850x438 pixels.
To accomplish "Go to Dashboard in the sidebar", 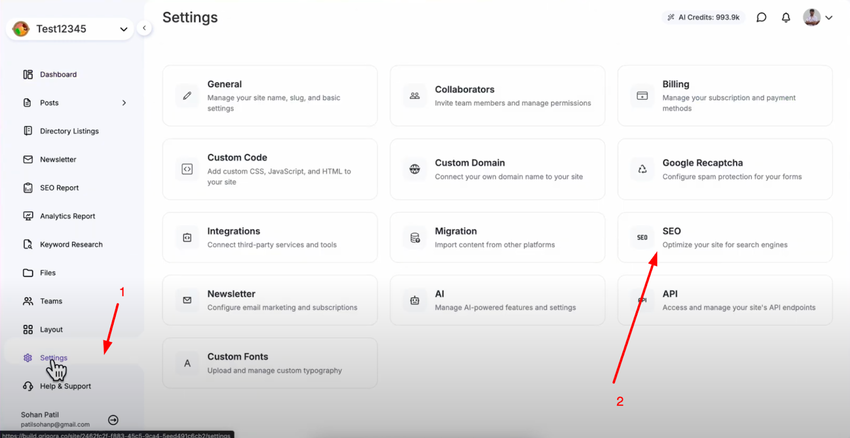I will (58, 75).
